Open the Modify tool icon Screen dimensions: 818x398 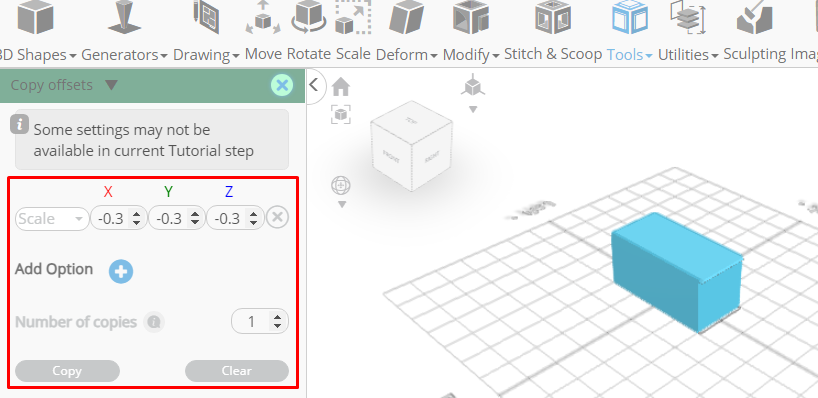pos(471,17)
